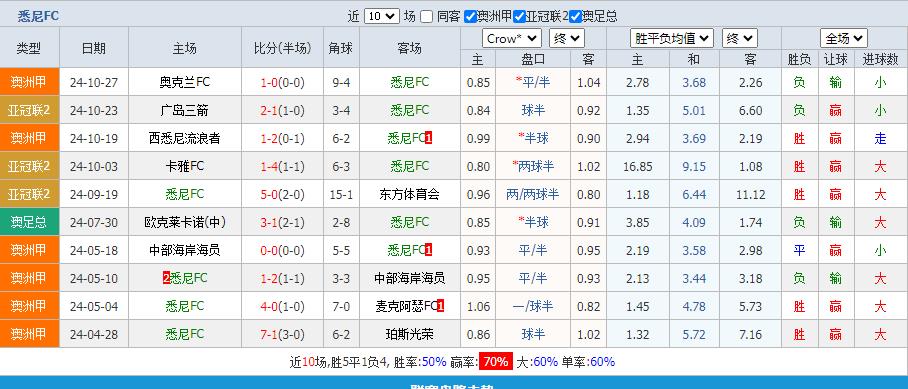Click the 类型 column header
This screenshot has width=908, height=389.
pyautogui.click(x=30, y=48)
